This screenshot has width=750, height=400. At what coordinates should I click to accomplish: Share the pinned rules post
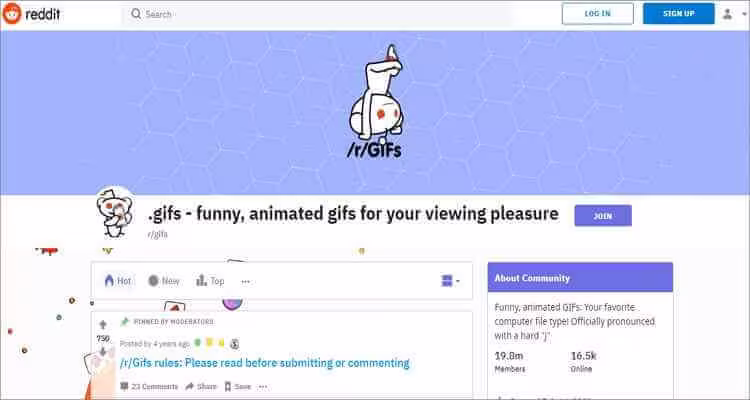(x=201, y=386)
